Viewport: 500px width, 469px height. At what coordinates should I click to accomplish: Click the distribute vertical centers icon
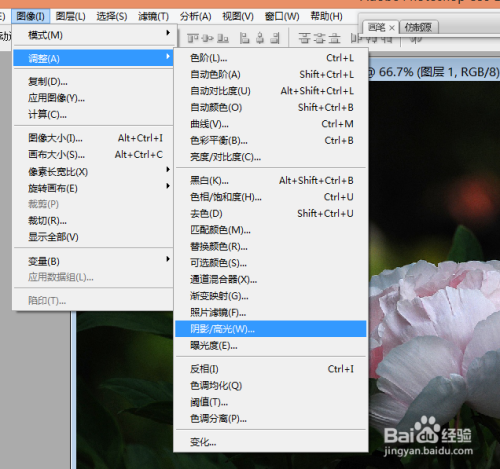point(320,38)
